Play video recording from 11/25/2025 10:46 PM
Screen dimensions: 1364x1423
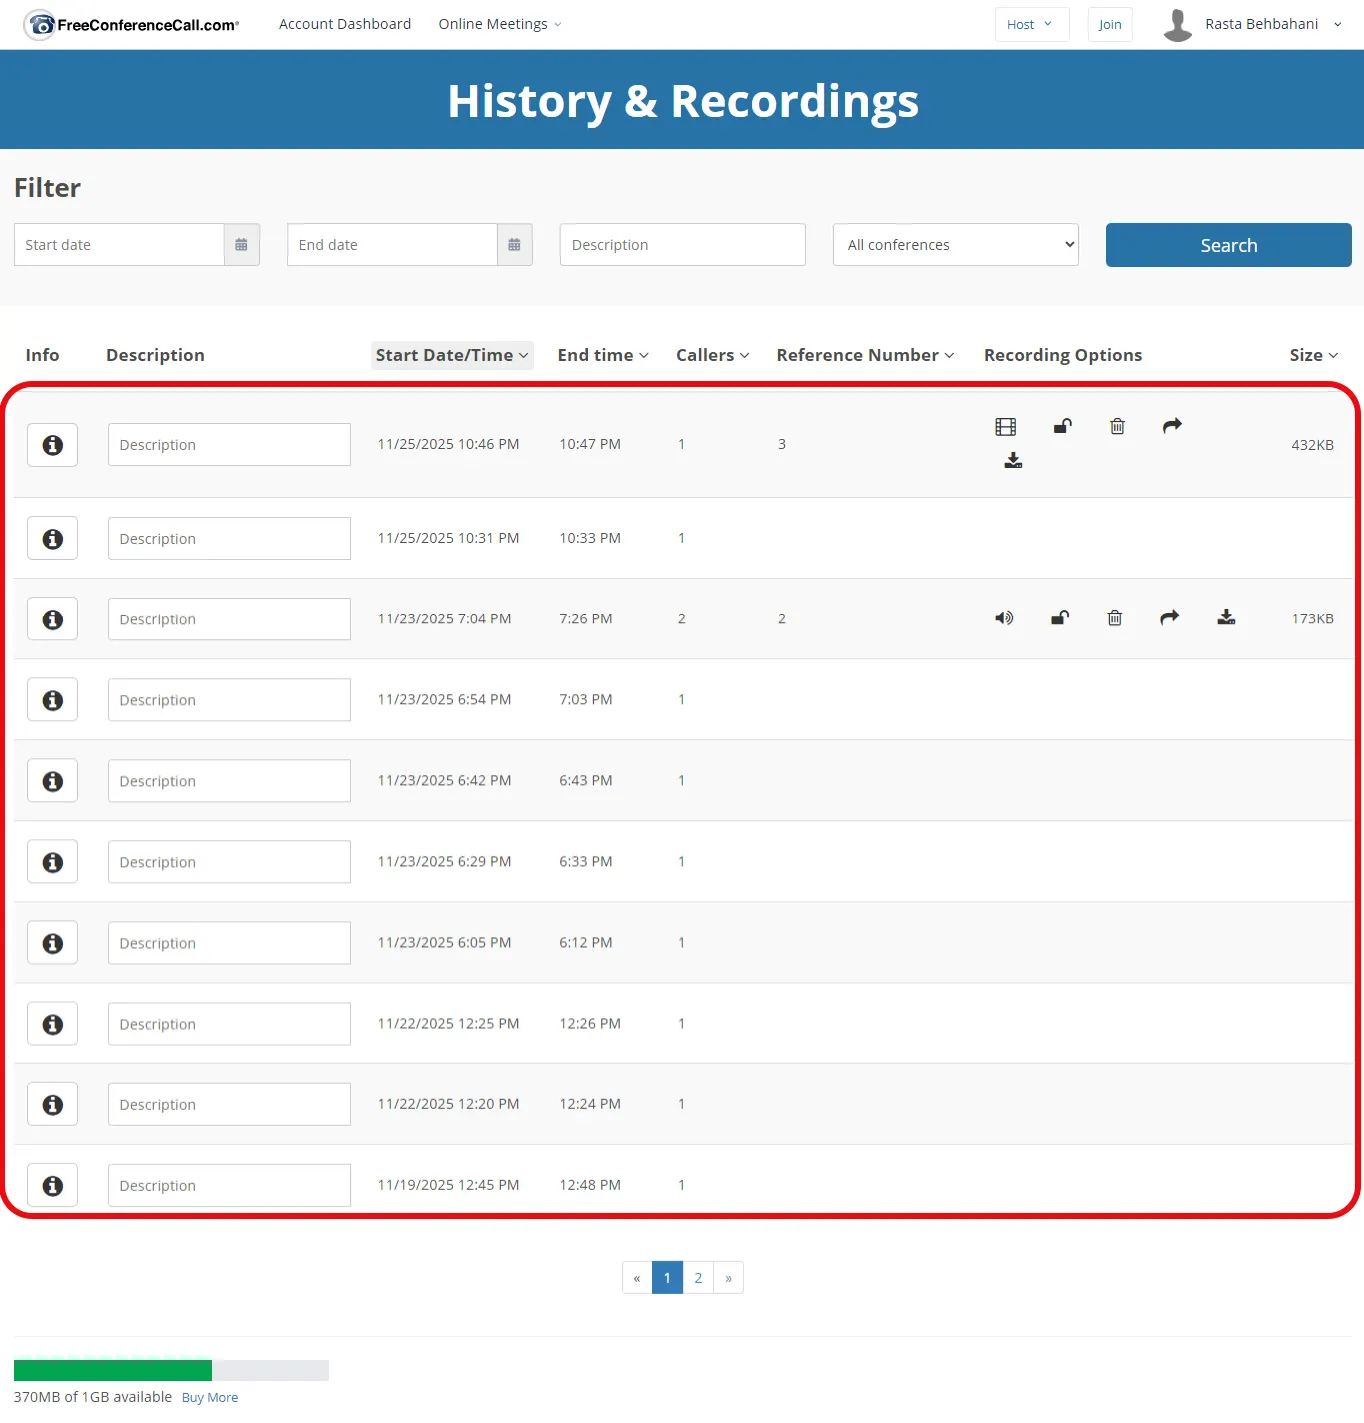pyautogui.click(x=1005, y=427)
